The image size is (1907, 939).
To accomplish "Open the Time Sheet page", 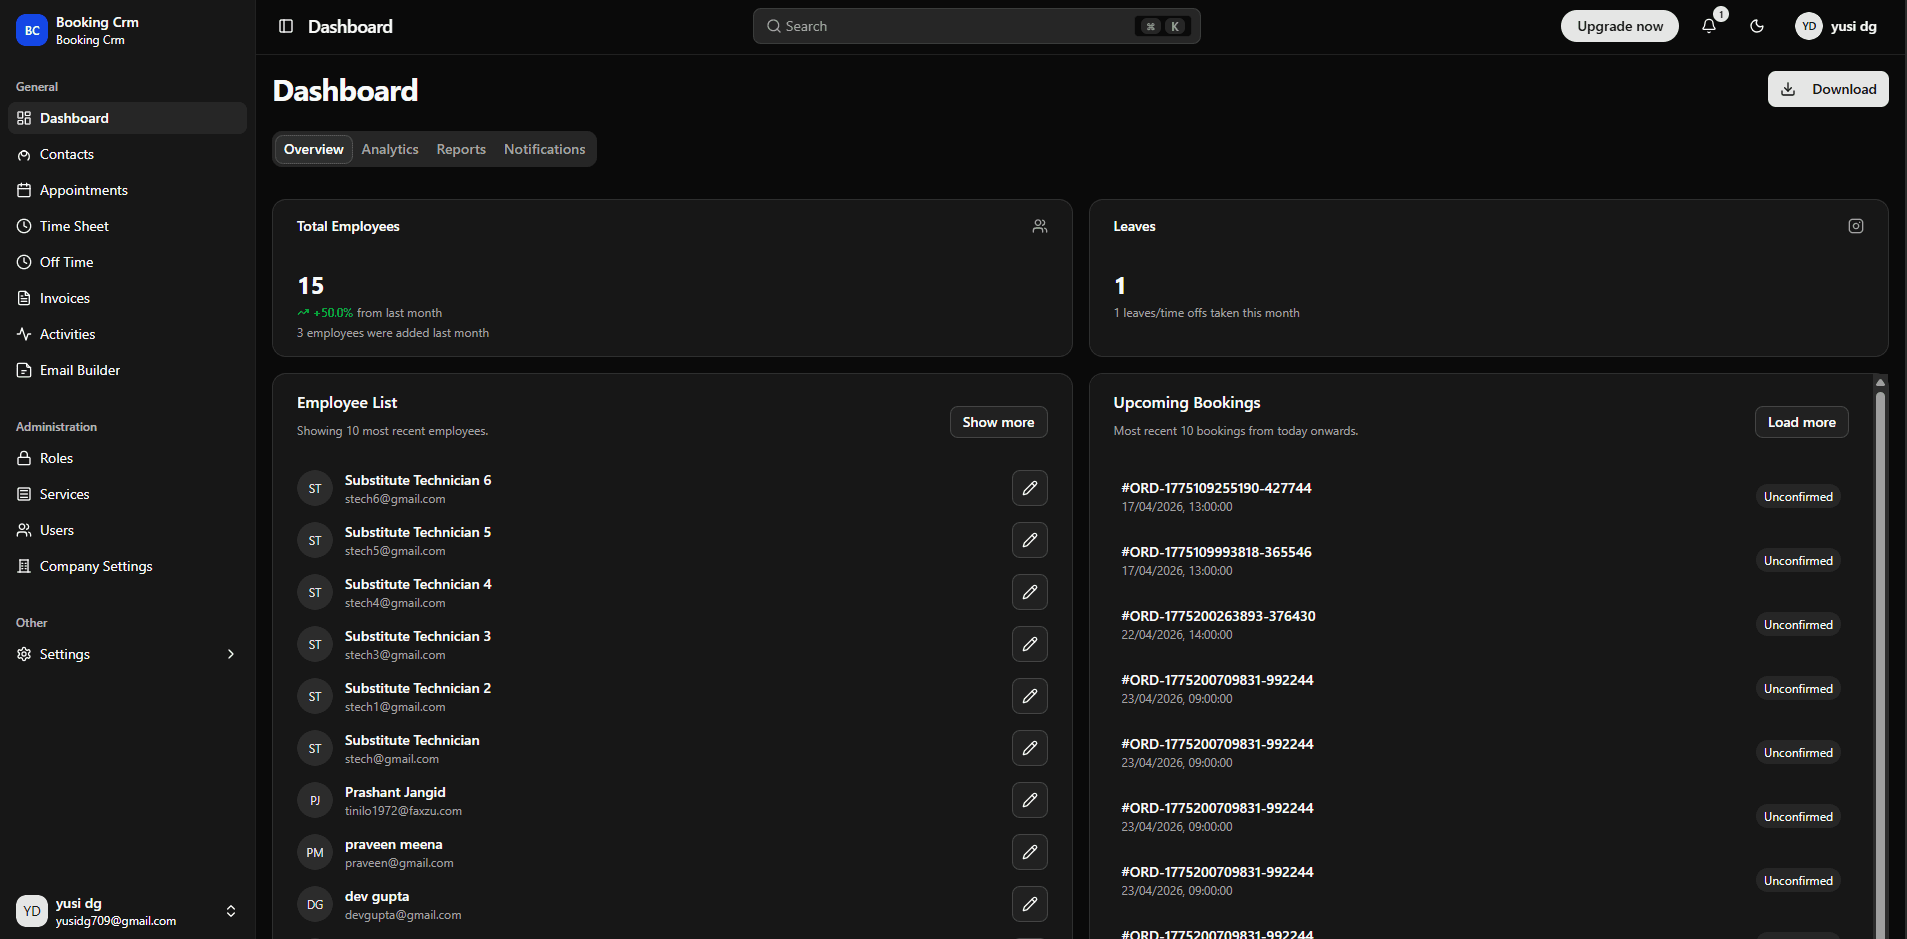I will (127, 226).
